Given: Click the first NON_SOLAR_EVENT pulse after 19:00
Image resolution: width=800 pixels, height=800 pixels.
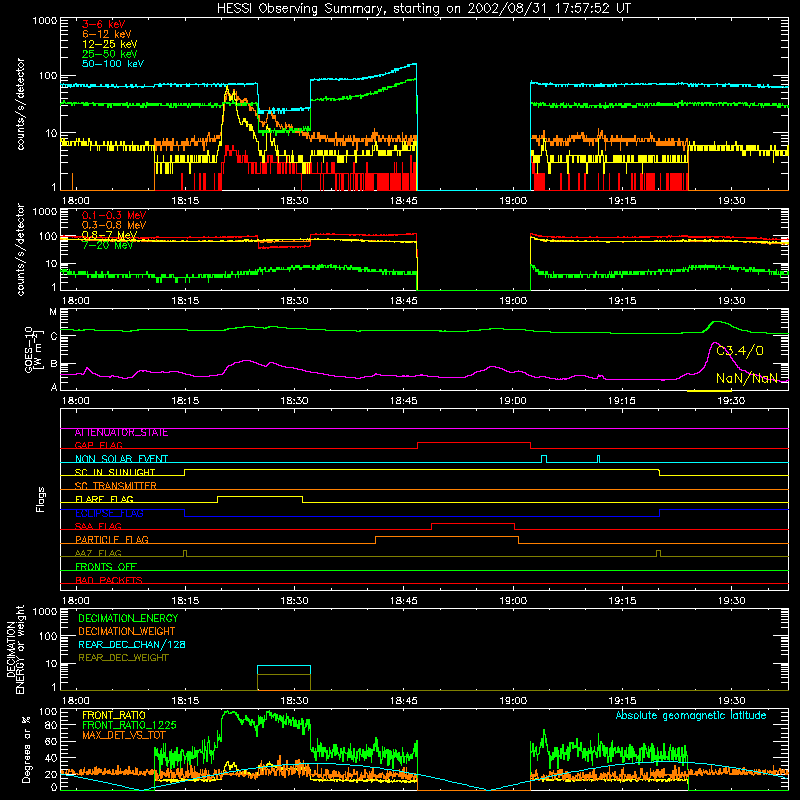Looking at the screenshot, I should tap(544, 459).
